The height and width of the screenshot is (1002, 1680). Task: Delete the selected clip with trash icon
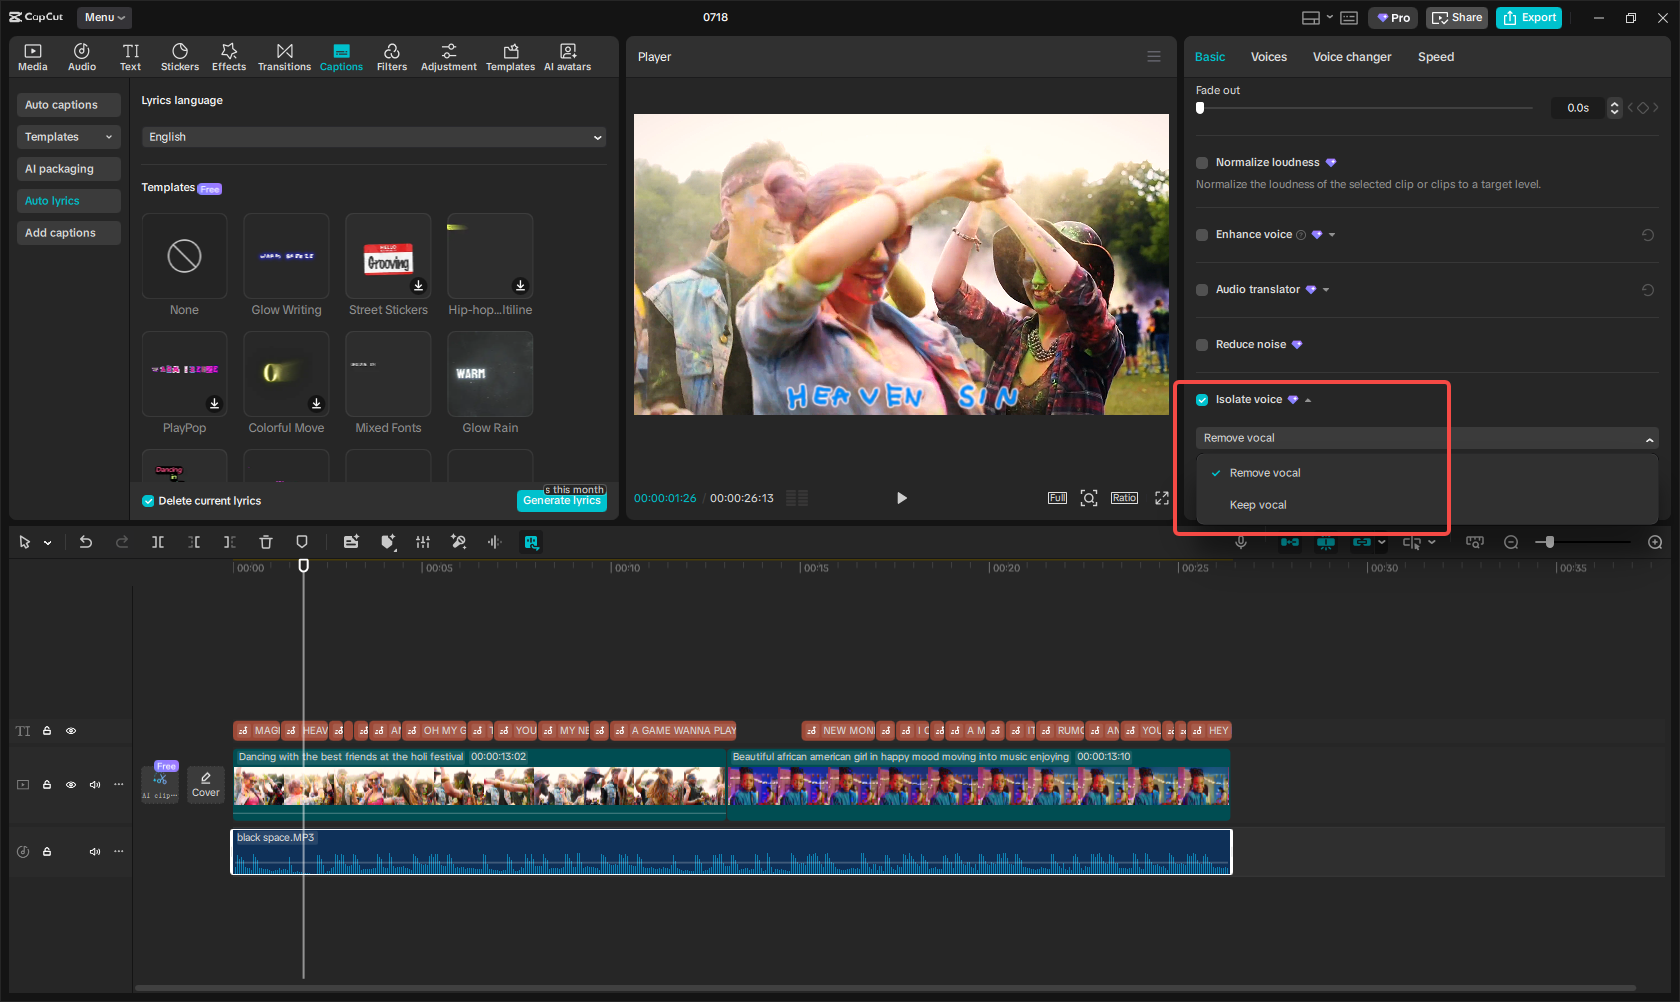(266, 542)
